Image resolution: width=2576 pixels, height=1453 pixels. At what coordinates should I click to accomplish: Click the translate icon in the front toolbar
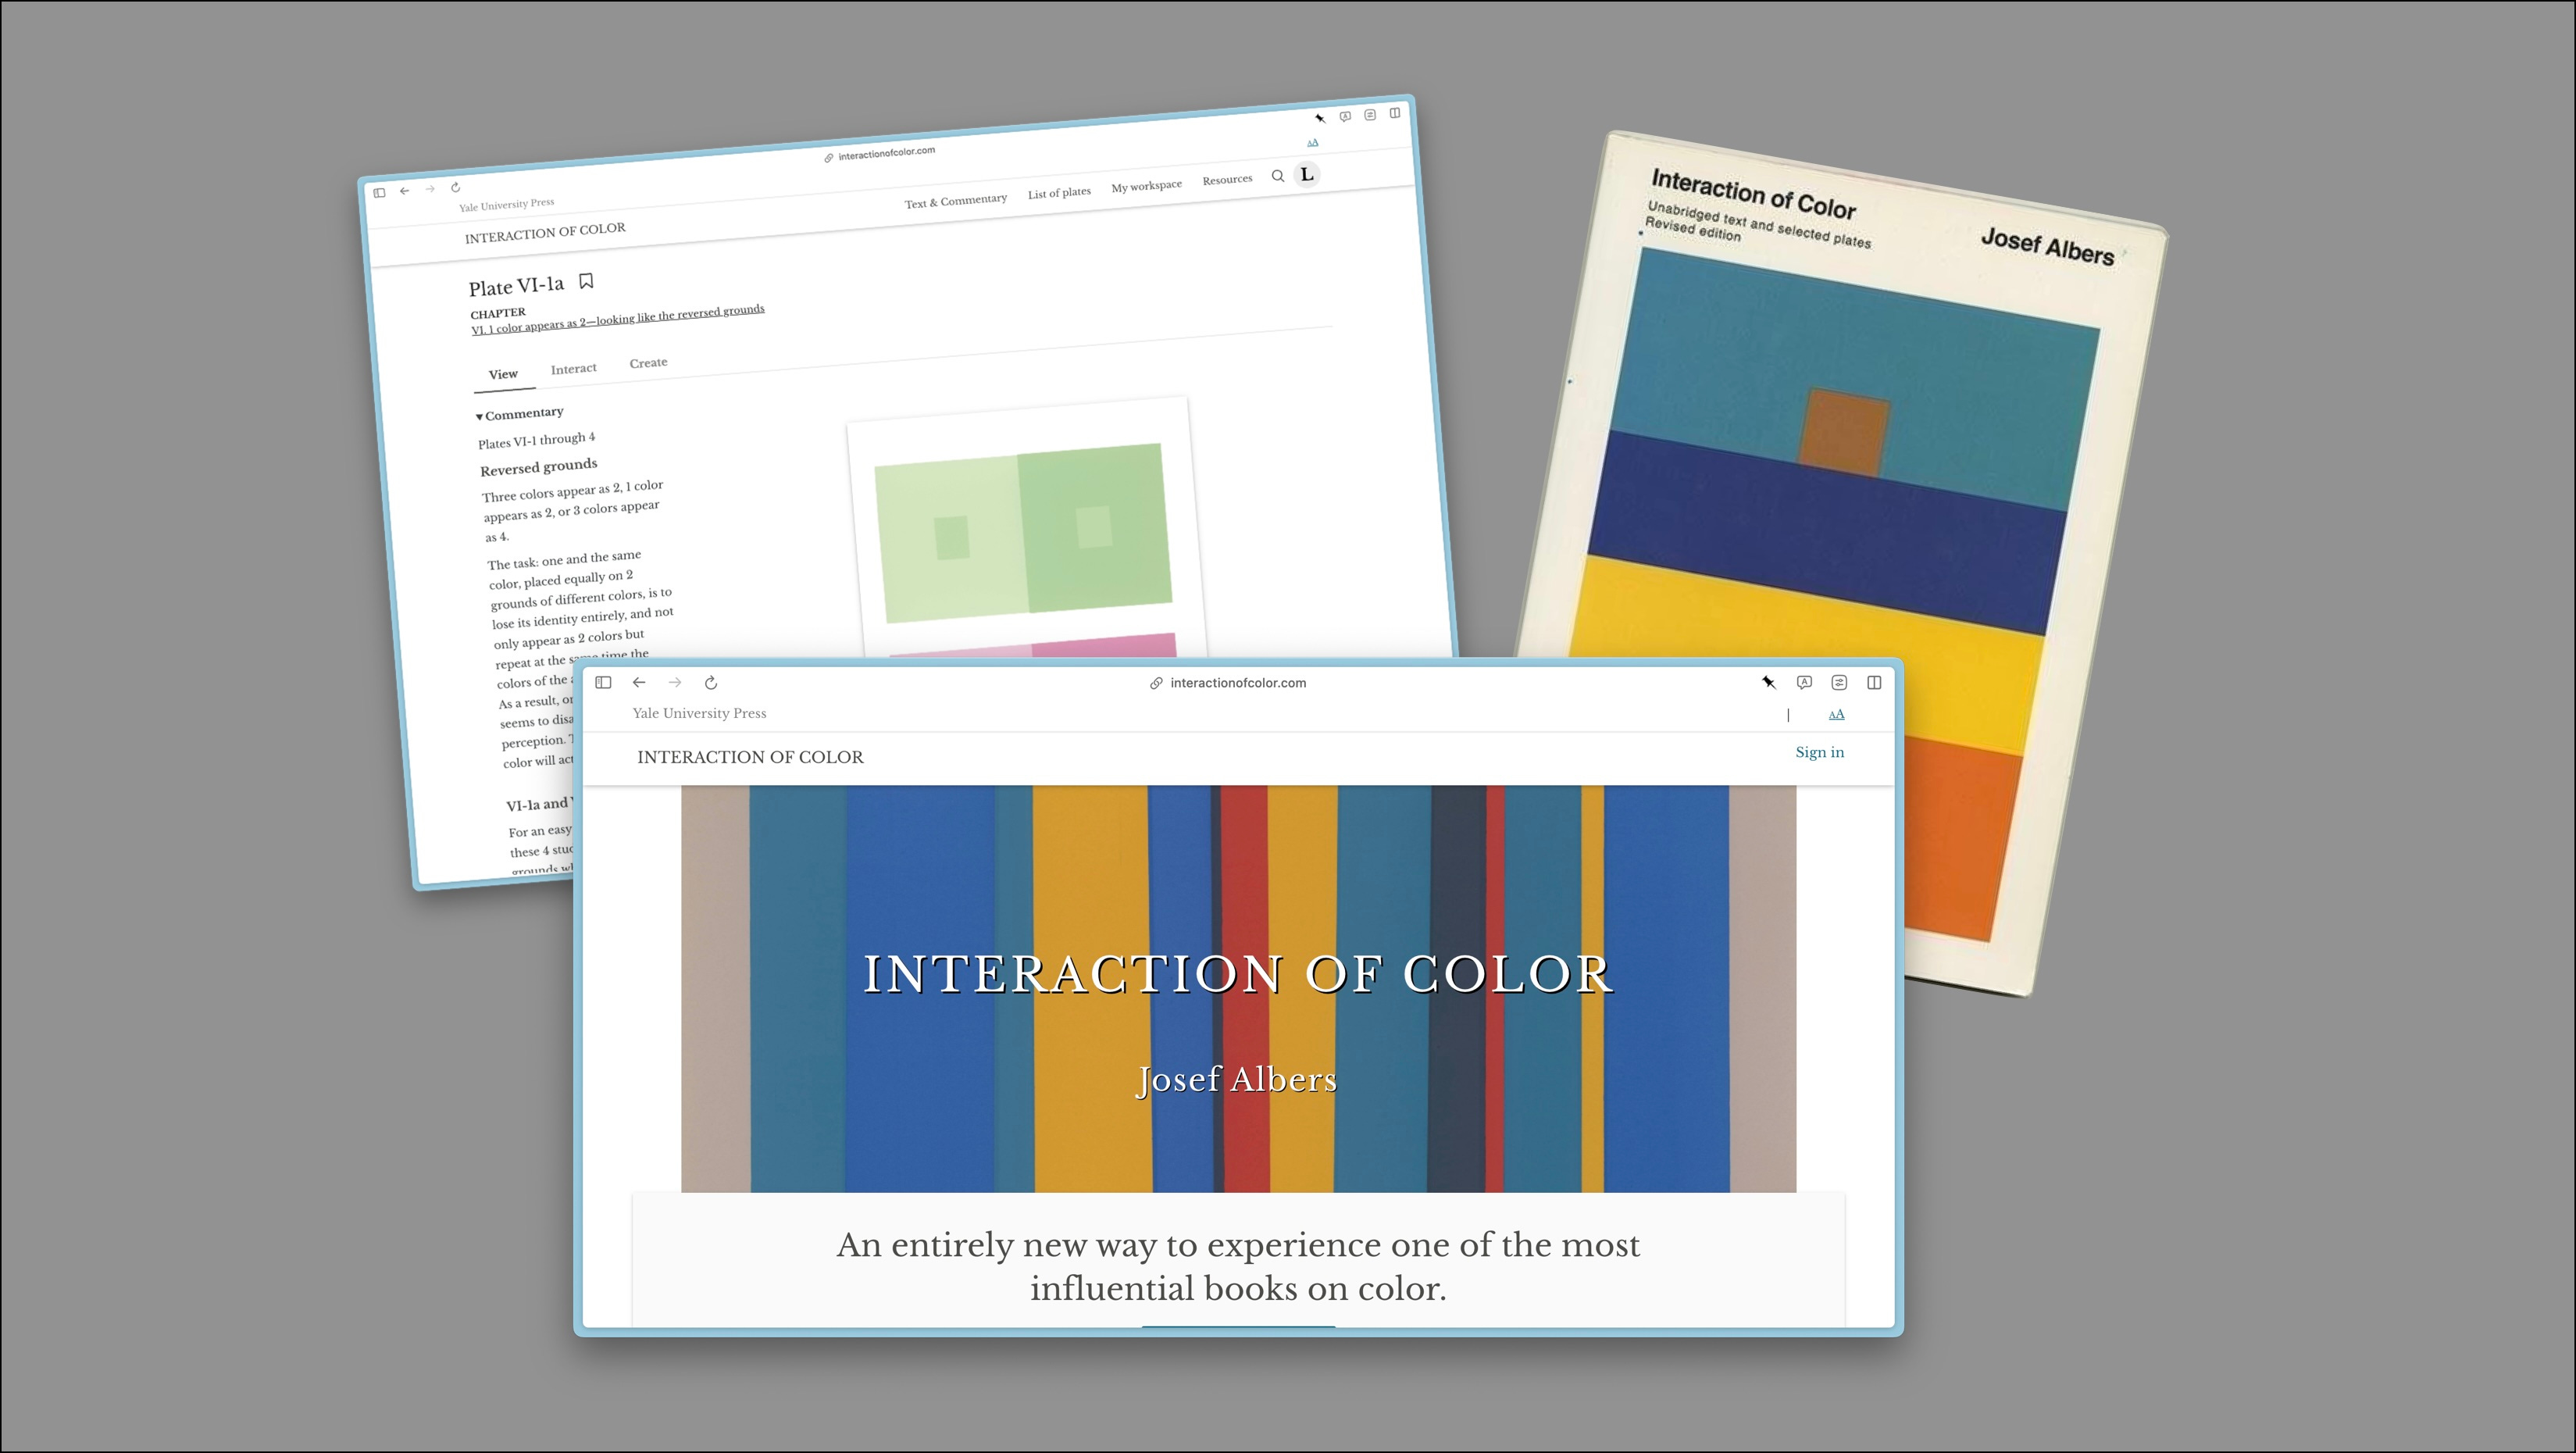(1804, 682)
